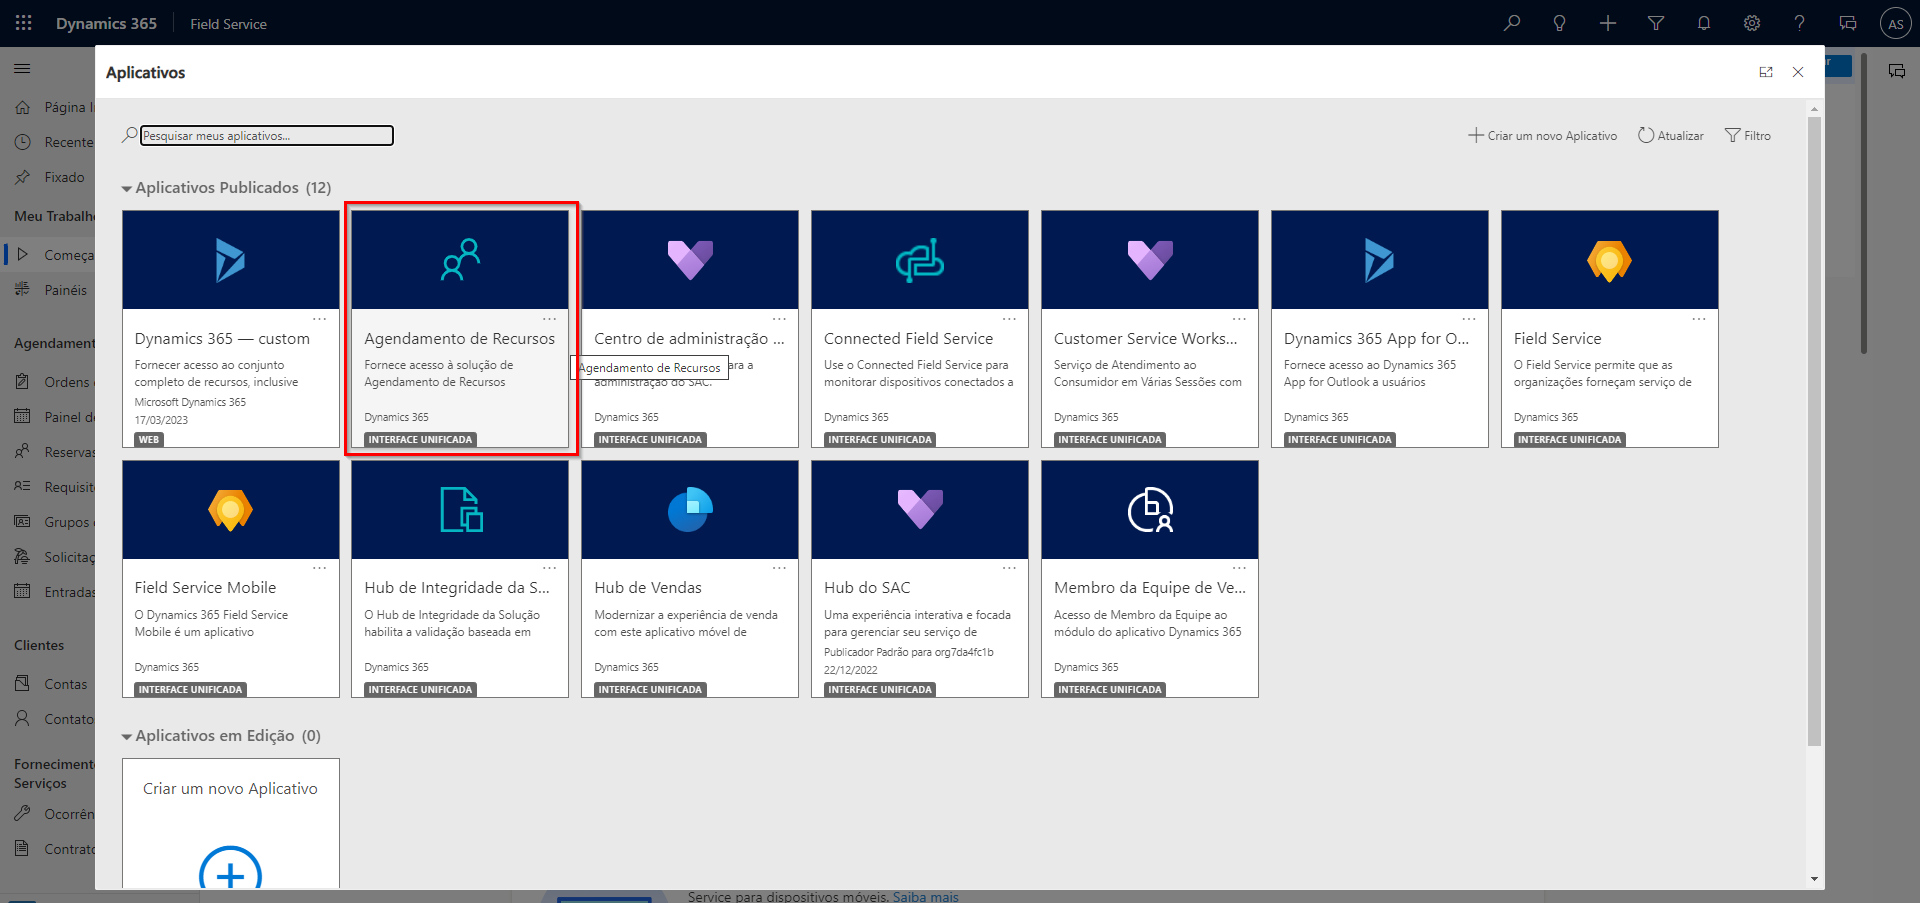This screenshot has height=903, width=1920.
Task: Open the right-edge chat bubble icon
Action: pyautogui.click(x=1896, y=71)
